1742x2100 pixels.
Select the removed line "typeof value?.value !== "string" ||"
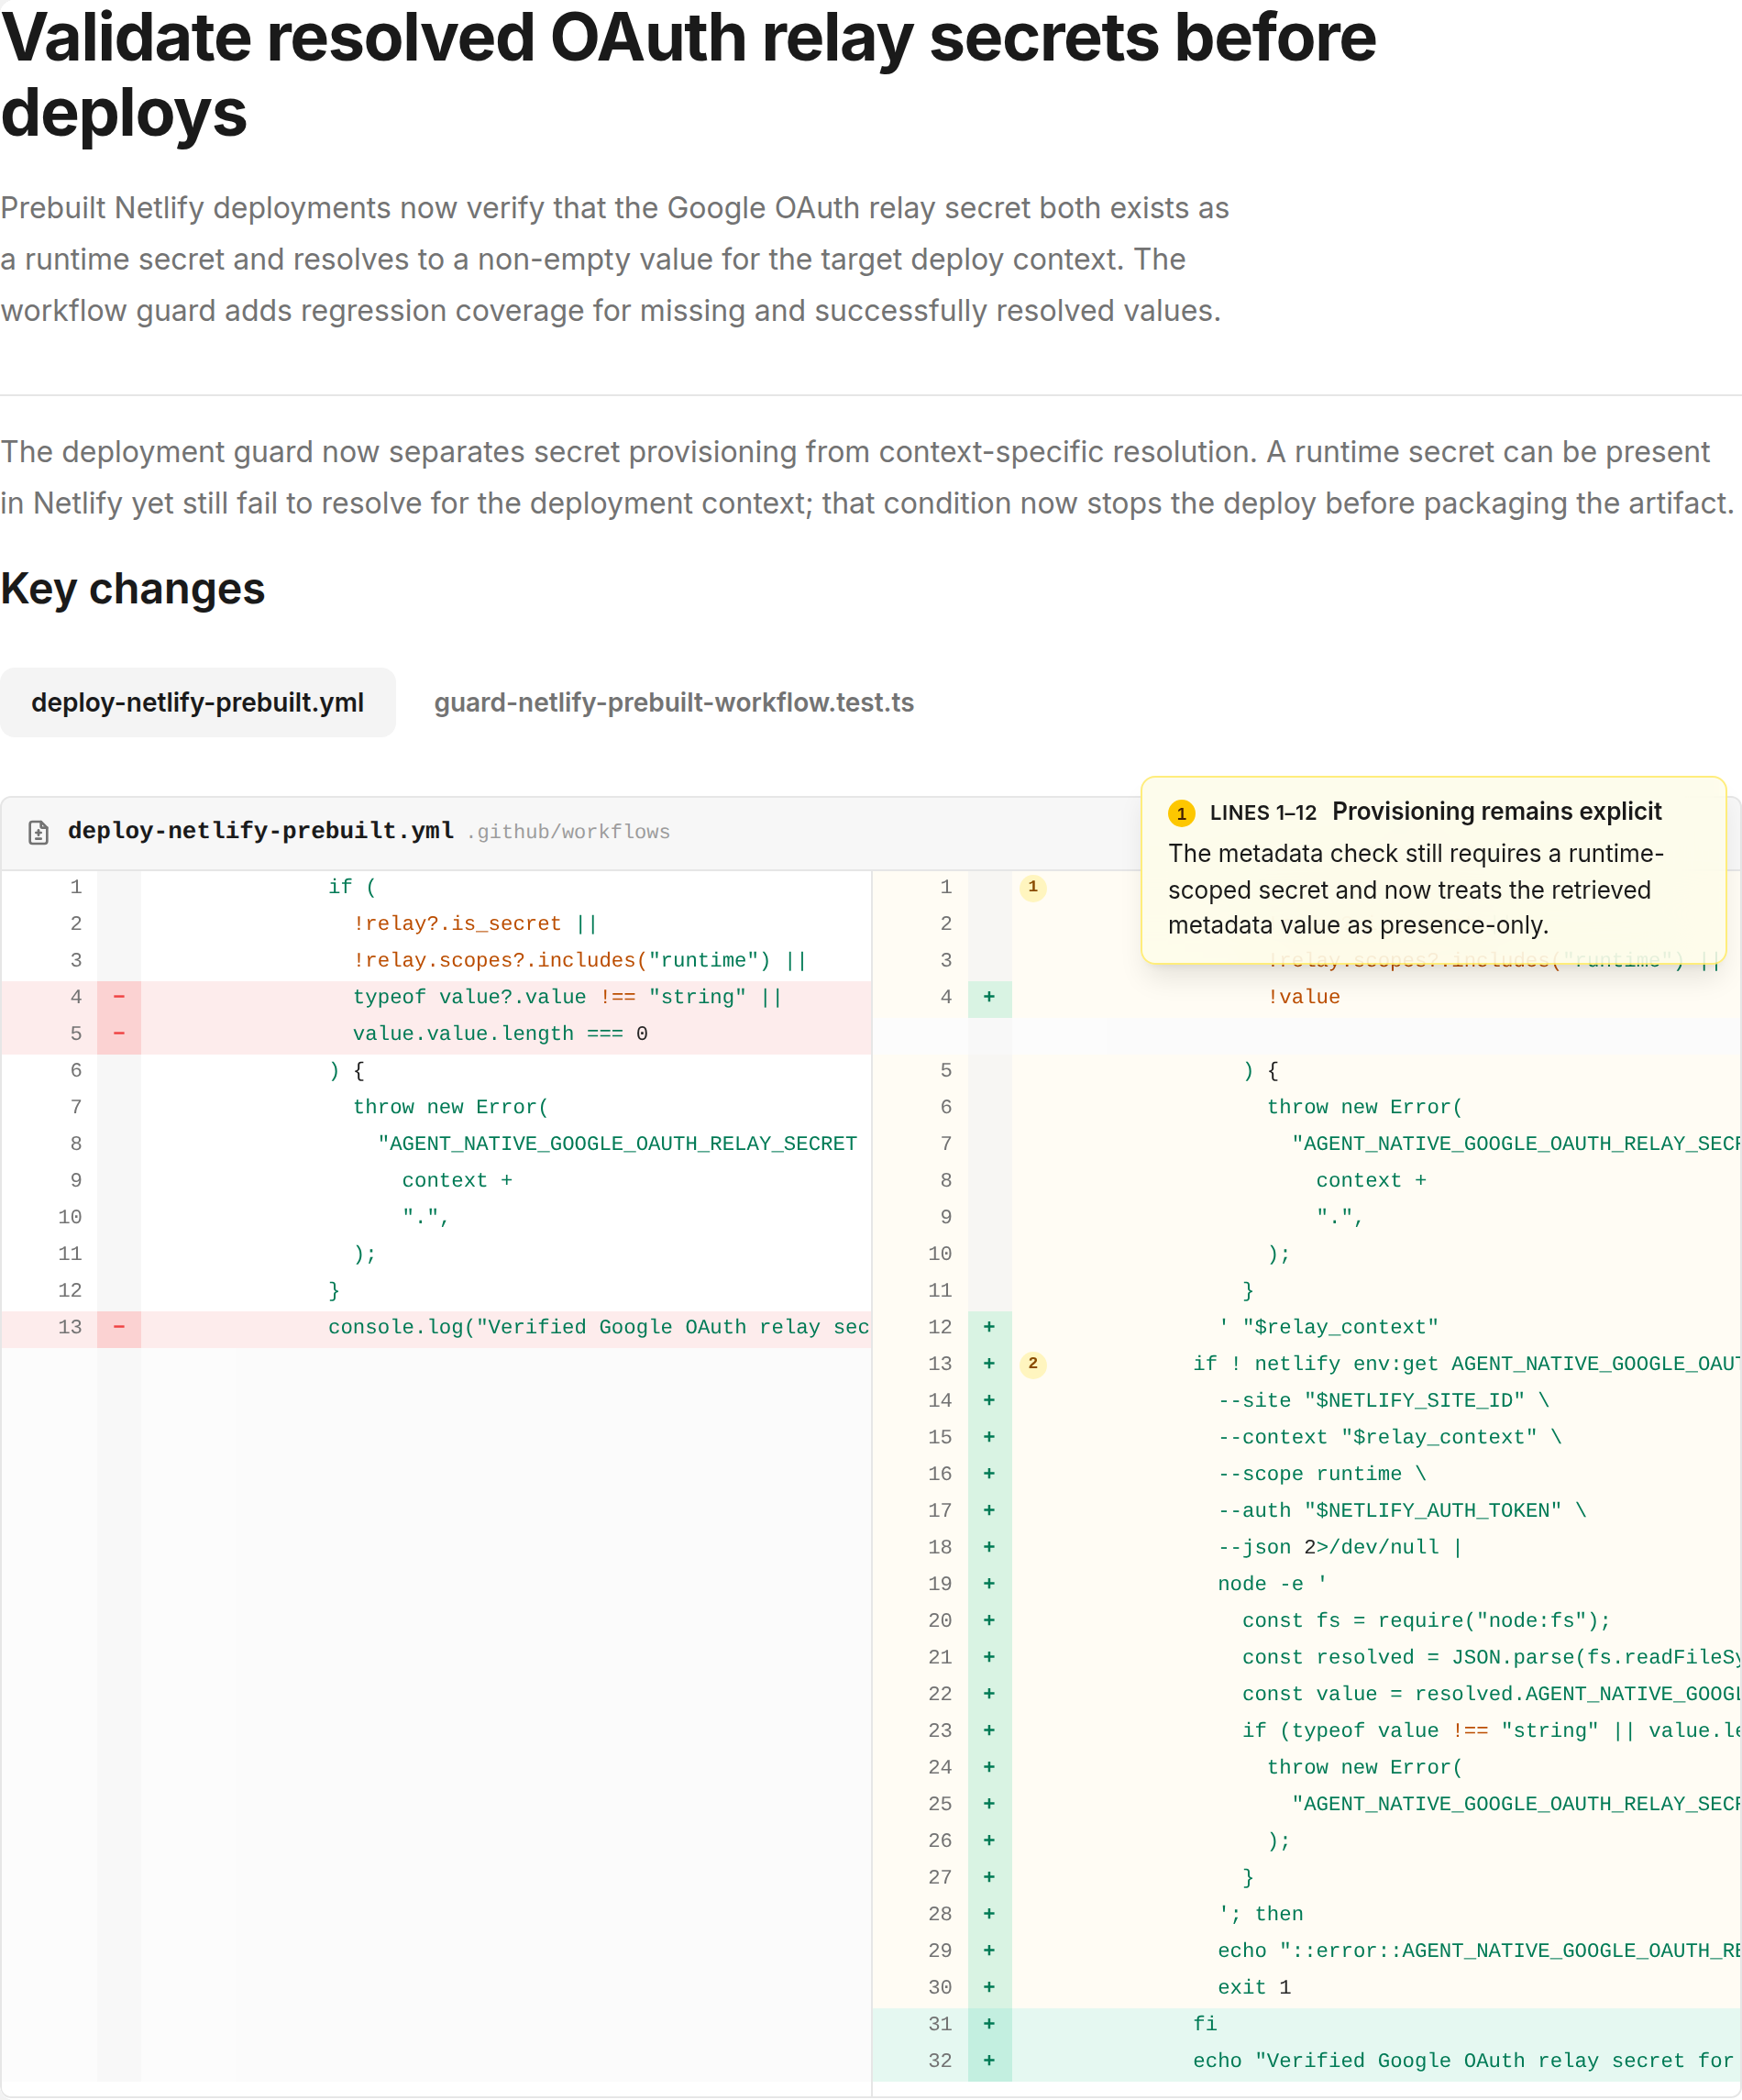pyautogui.click(x=436, y=997)
